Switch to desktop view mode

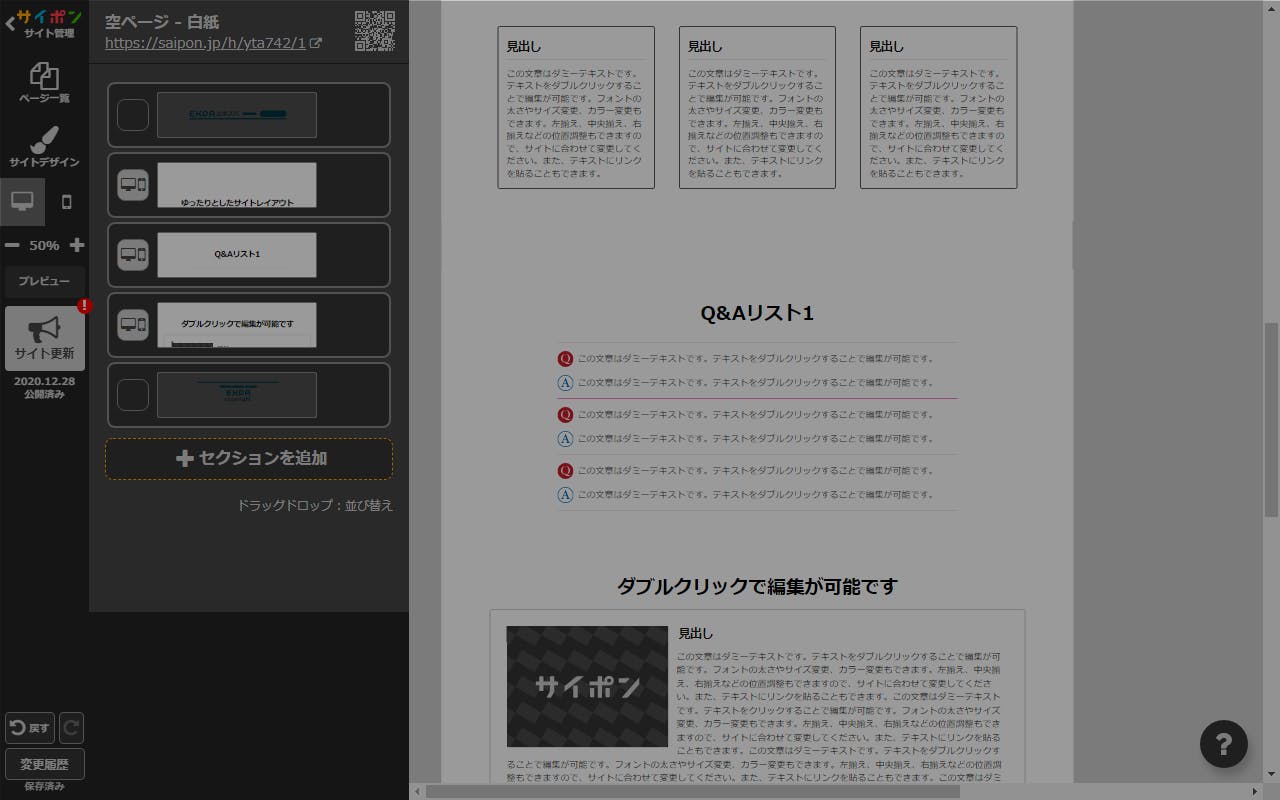coord(22,202)
